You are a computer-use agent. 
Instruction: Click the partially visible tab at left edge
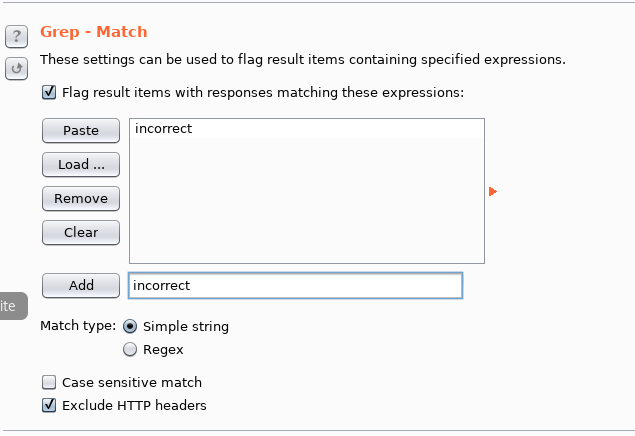point(10,306)
